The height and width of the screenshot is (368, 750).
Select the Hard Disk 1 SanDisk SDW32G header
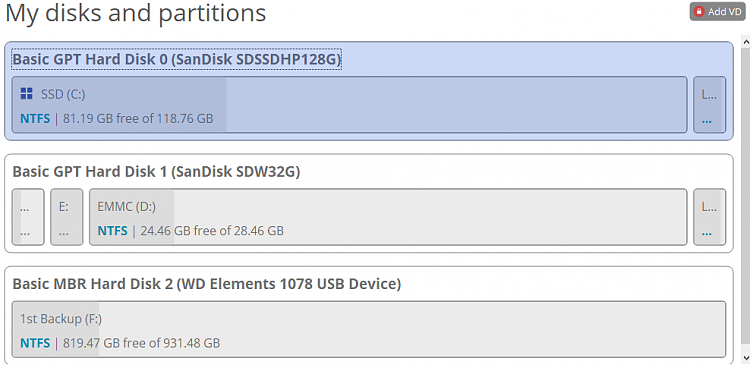point(156,171)
